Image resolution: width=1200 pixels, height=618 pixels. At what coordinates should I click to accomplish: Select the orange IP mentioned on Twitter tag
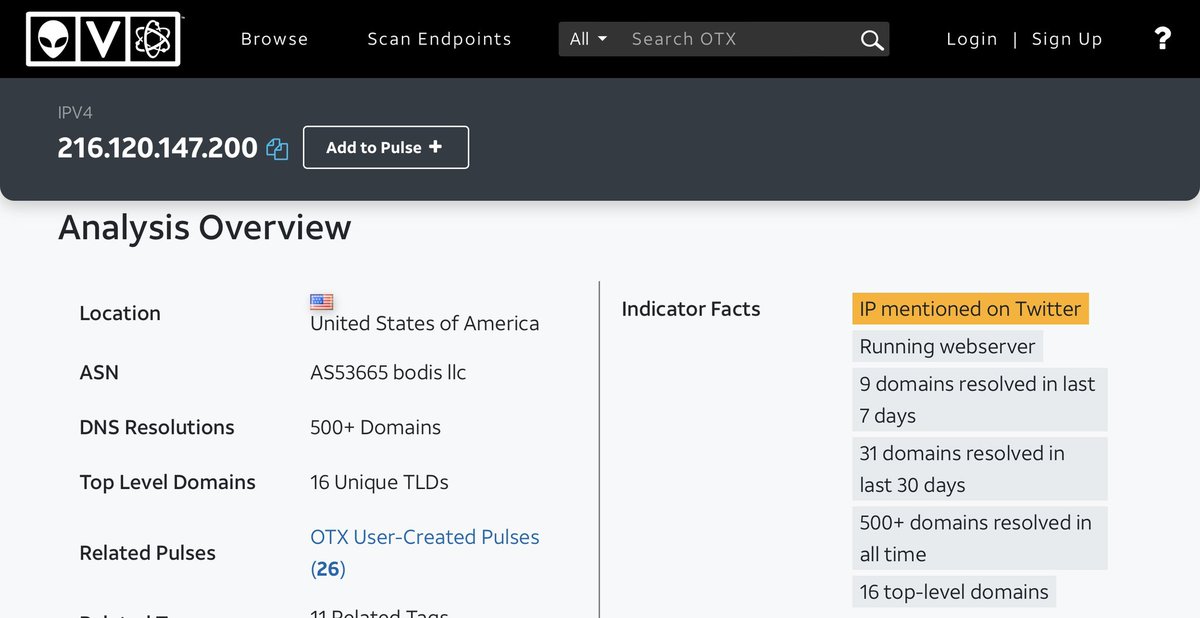[x=969, y=309]
